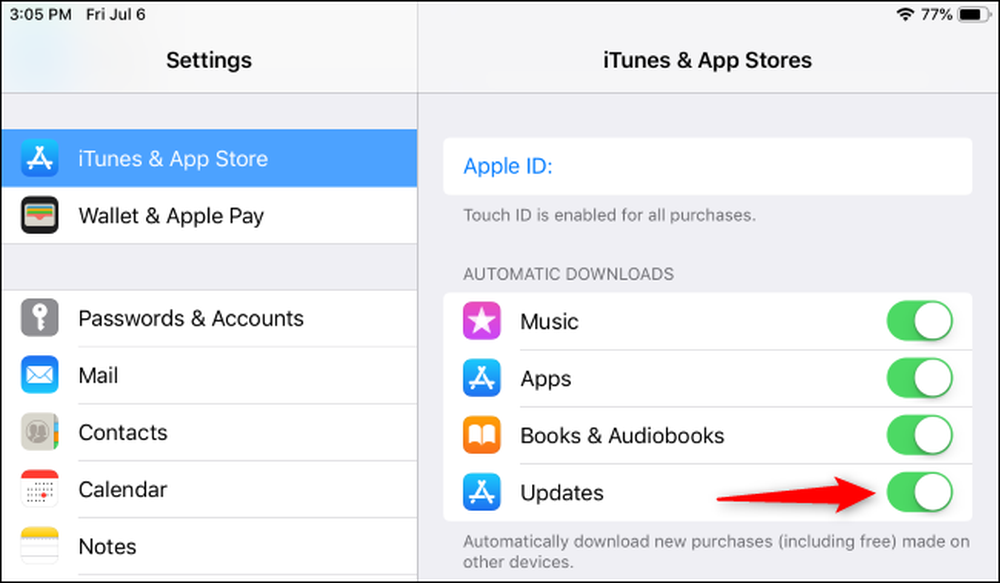Select Wallet & Apple Pay settings
This screenshot has width=1000, height=583.
pos(209,215)
